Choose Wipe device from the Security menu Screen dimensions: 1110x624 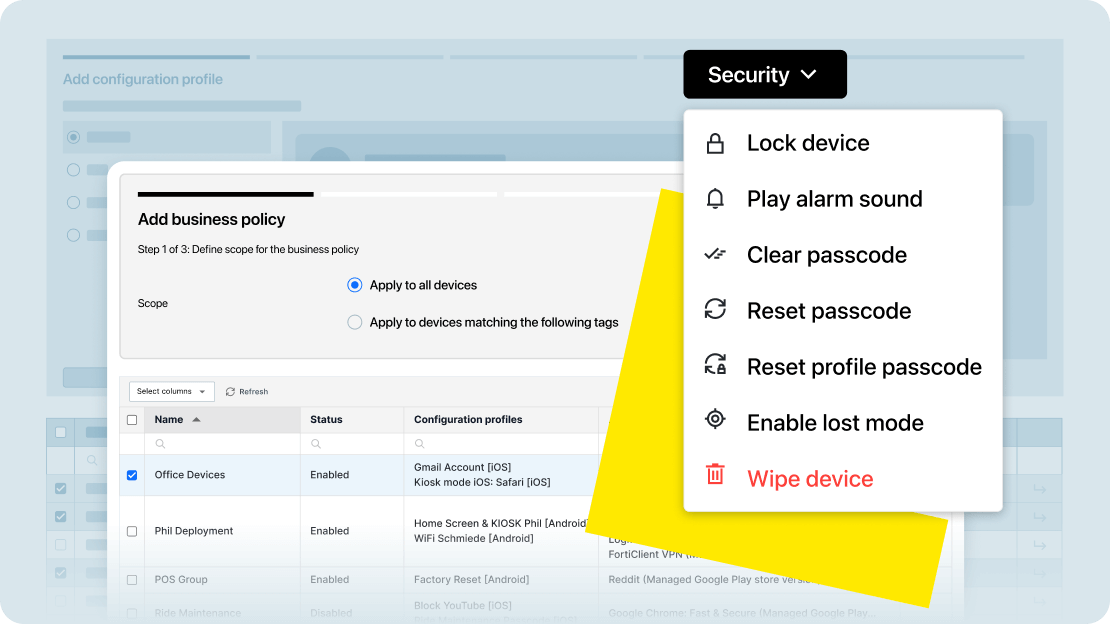tap(810, 479)
